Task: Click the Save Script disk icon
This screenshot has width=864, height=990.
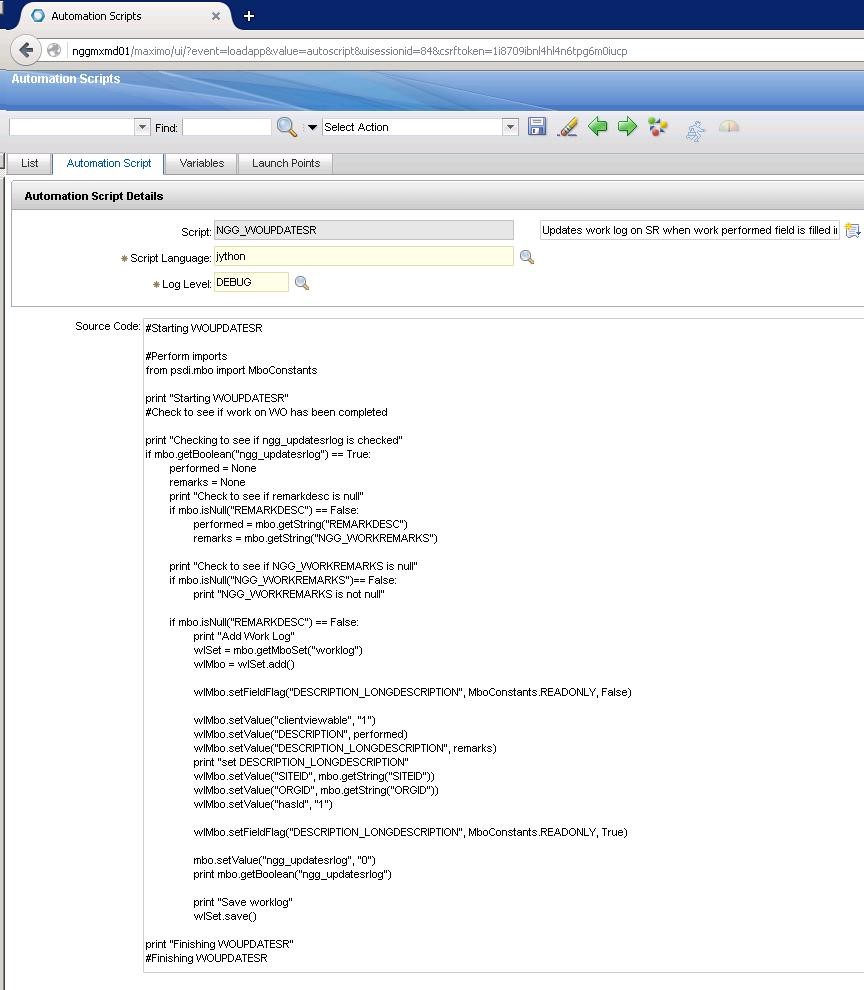Action: pyautogui.click(x=537, y=127)
